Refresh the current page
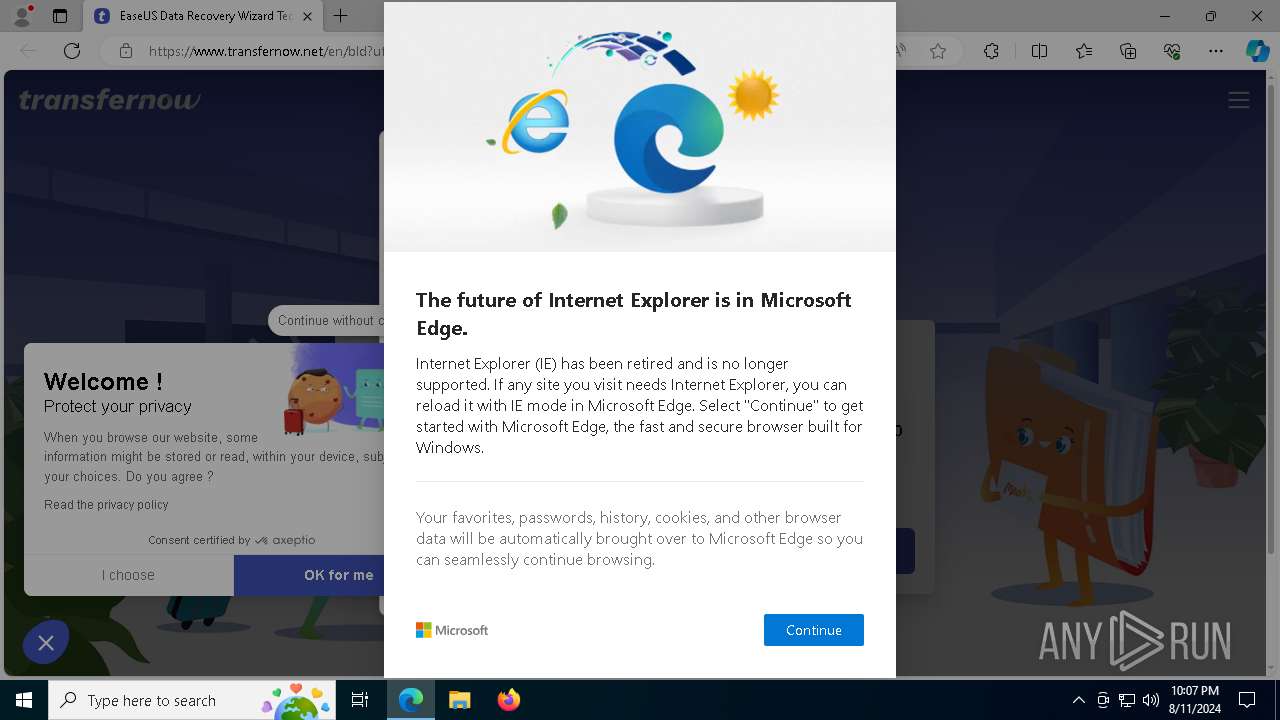The height and width of the screenshot is (720, 1280). [72, 51]
